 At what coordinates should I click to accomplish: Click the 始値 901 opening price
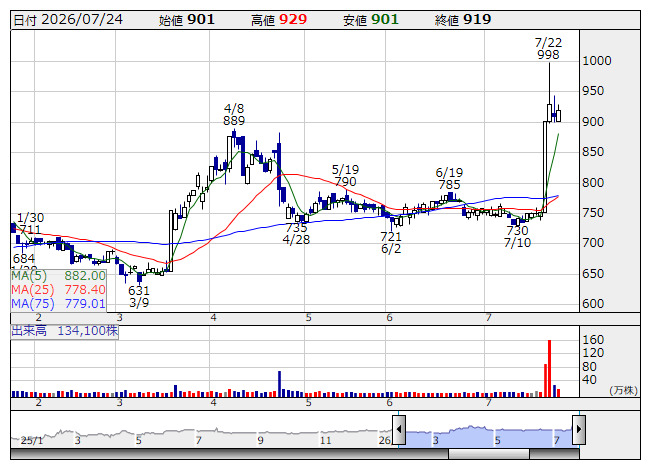coord(186,20)
